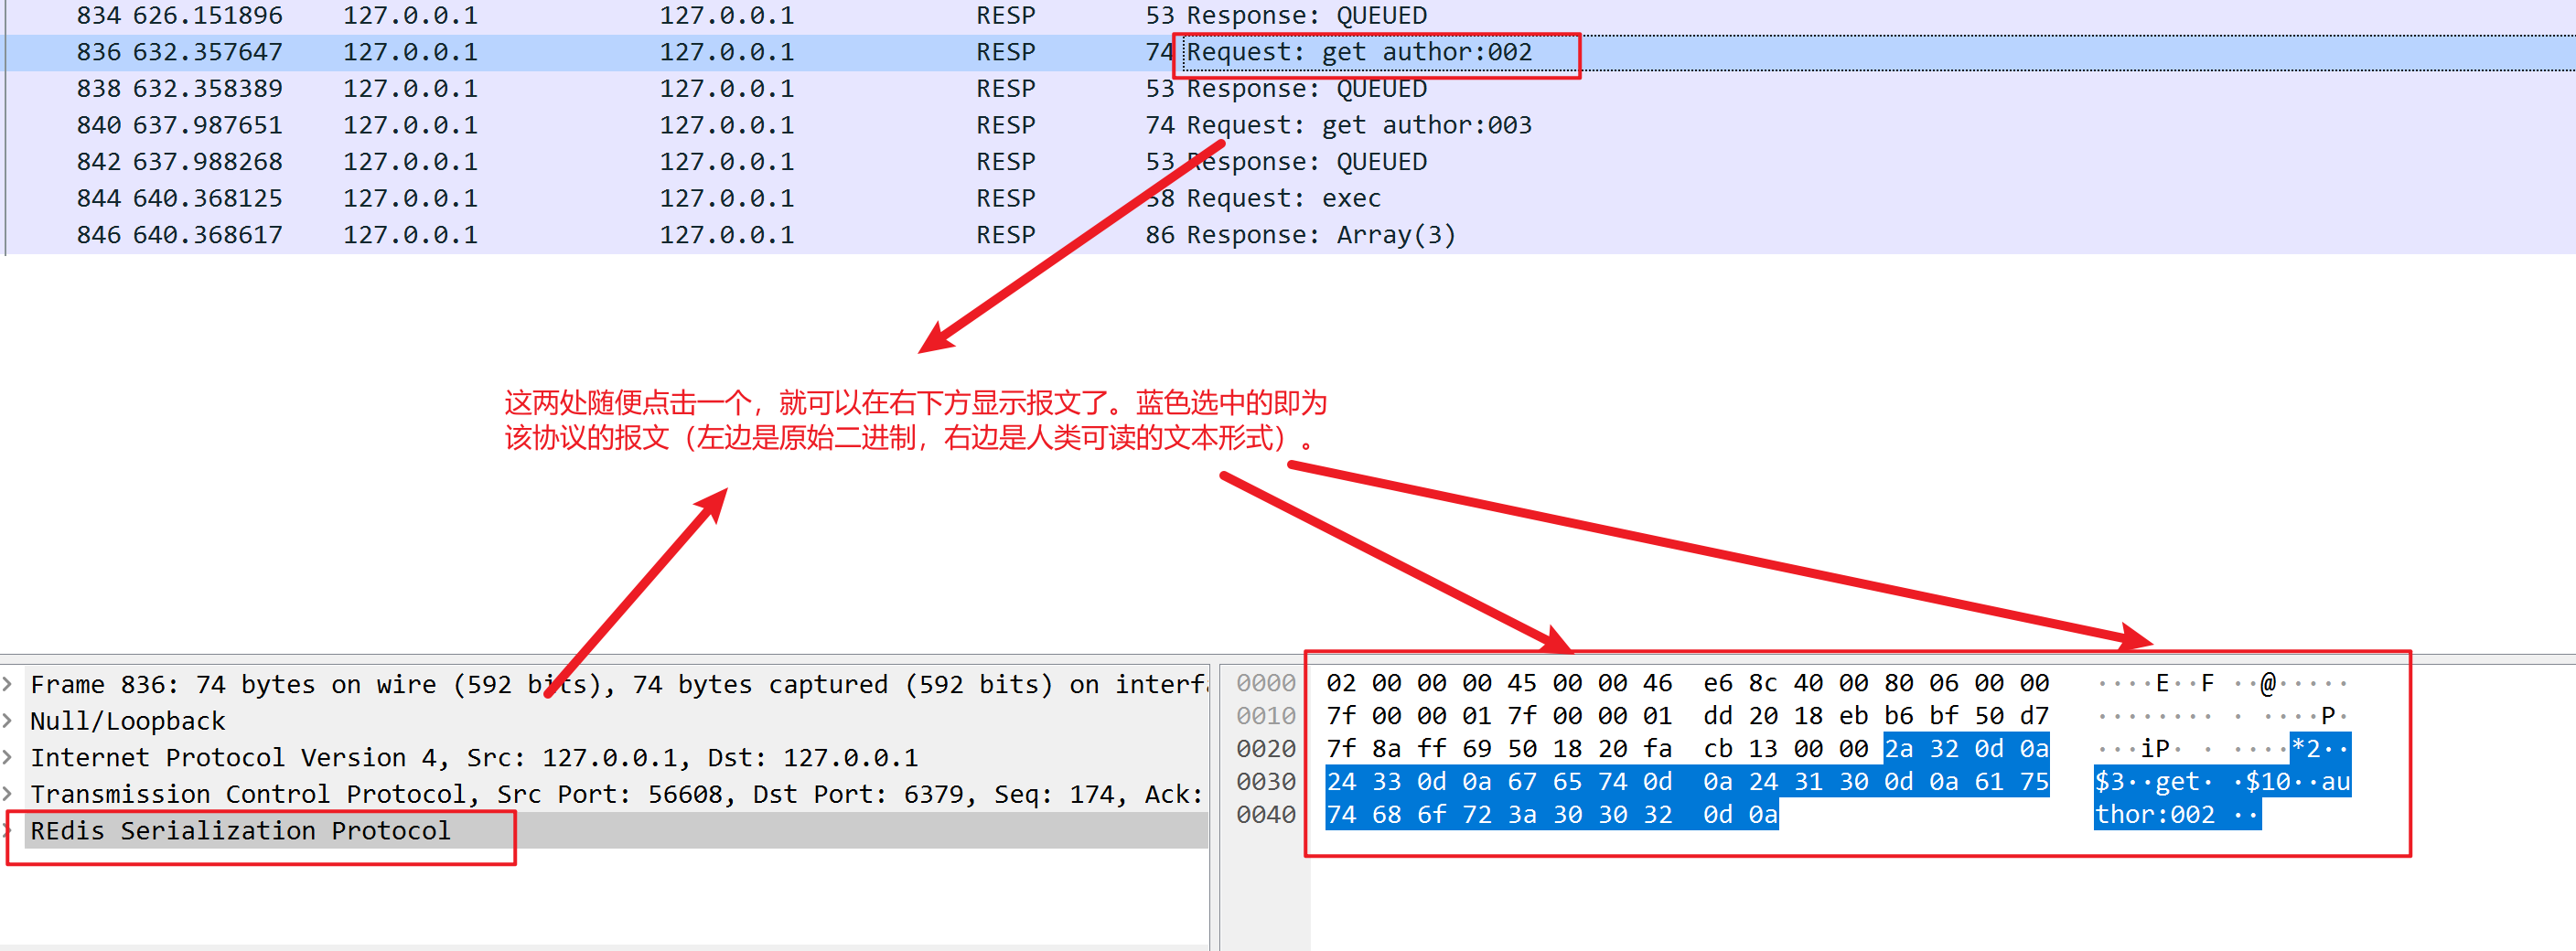Viewport: 2576px width, 951px height.
Task: Click the '$3··get· ·$10··au' ASCII text
Action: click(x=2222, y=782)
